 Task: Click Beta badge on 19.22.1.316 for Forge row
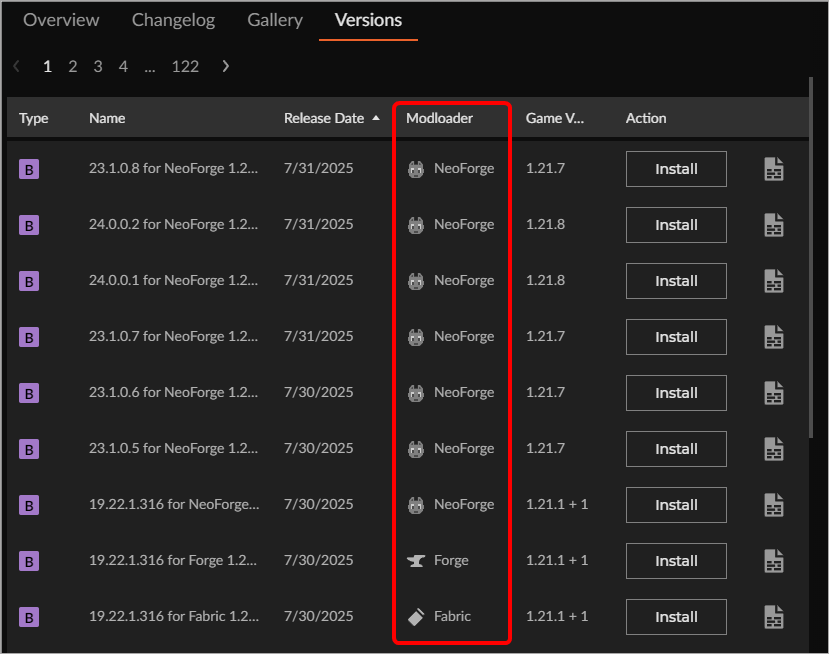point(29,562)
